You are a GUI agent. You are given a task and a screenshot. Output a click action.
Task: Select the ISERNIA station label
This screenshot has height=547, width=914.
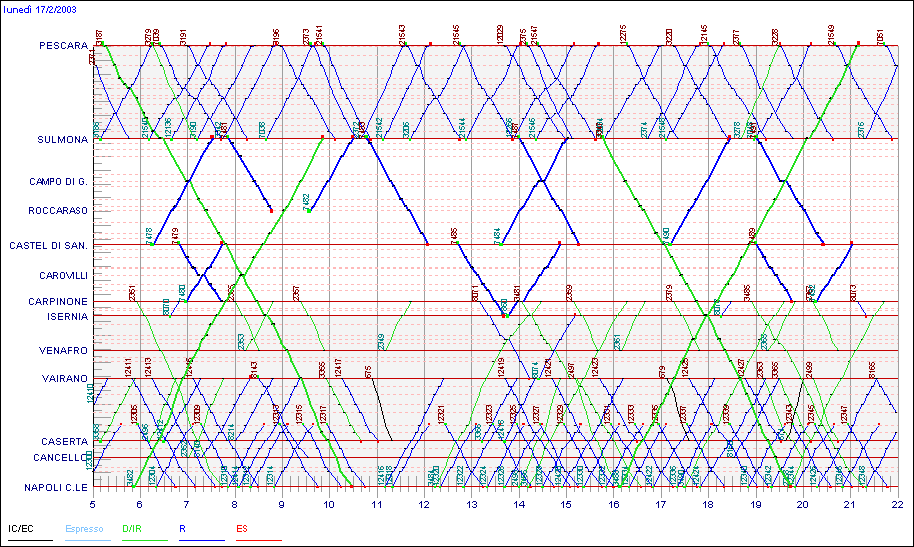[65, 316]
